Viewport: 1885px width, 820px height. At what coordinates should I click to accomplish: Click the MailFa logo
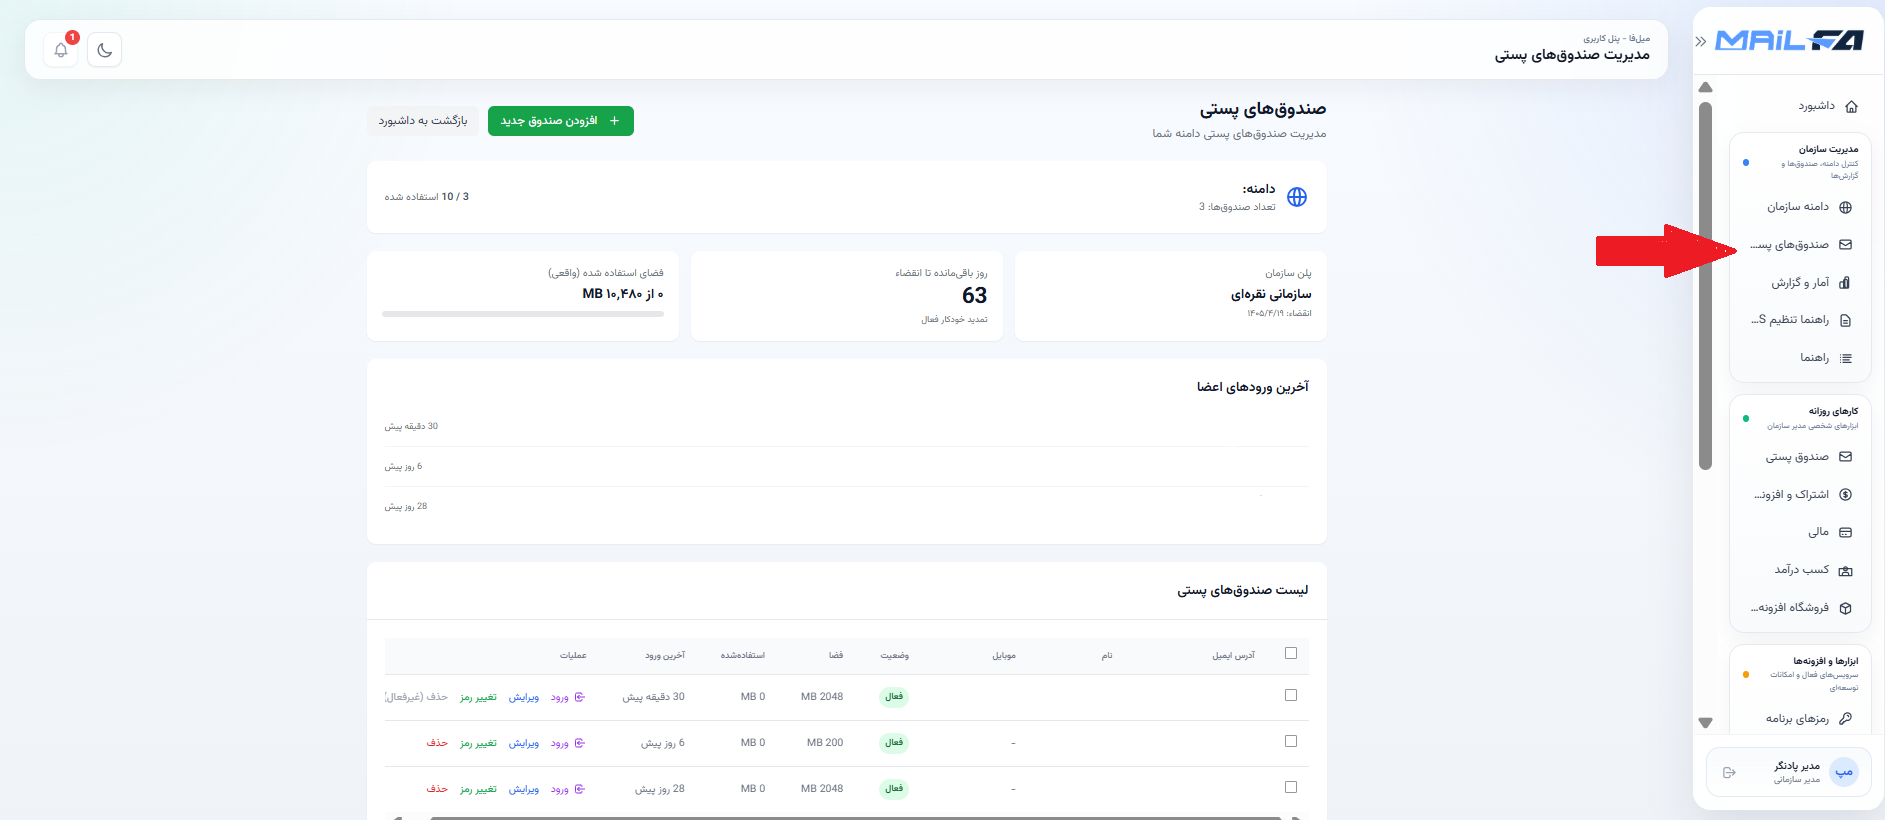coord(1789,41)
